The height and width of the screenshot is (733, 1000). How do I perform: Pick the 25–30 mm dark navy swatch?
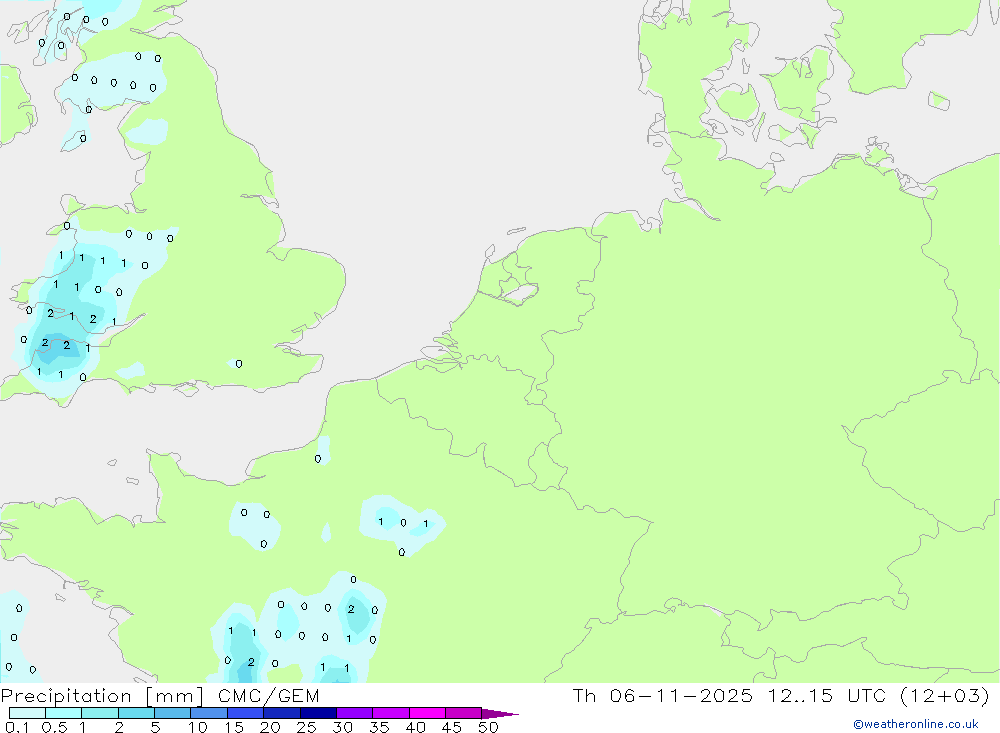click(318, 713)
